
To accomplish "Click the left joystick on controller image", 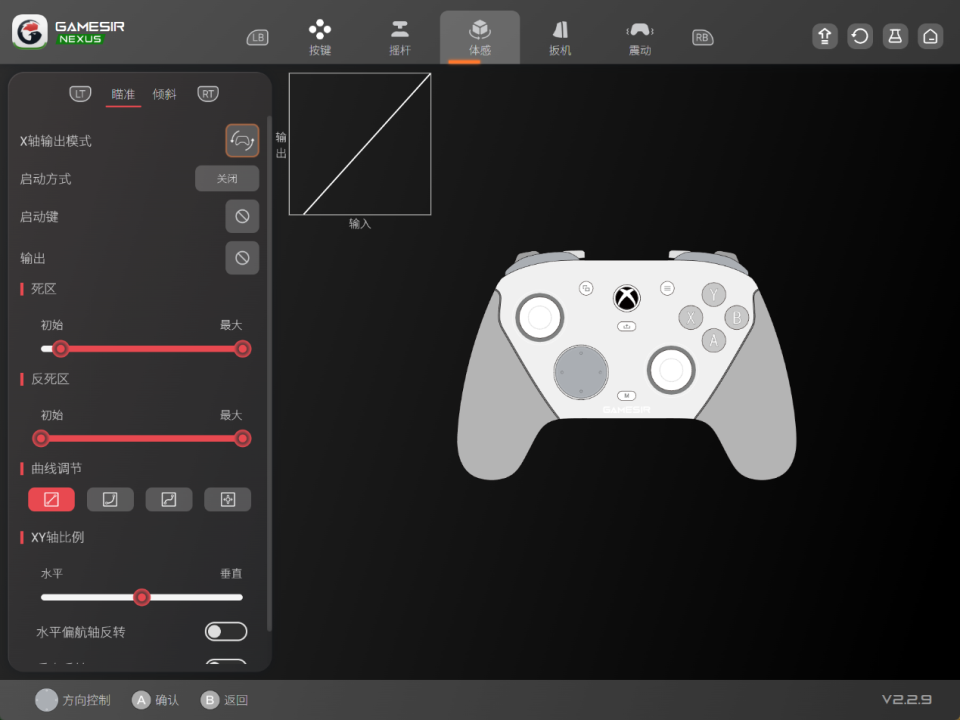I will tap(539, 317).
